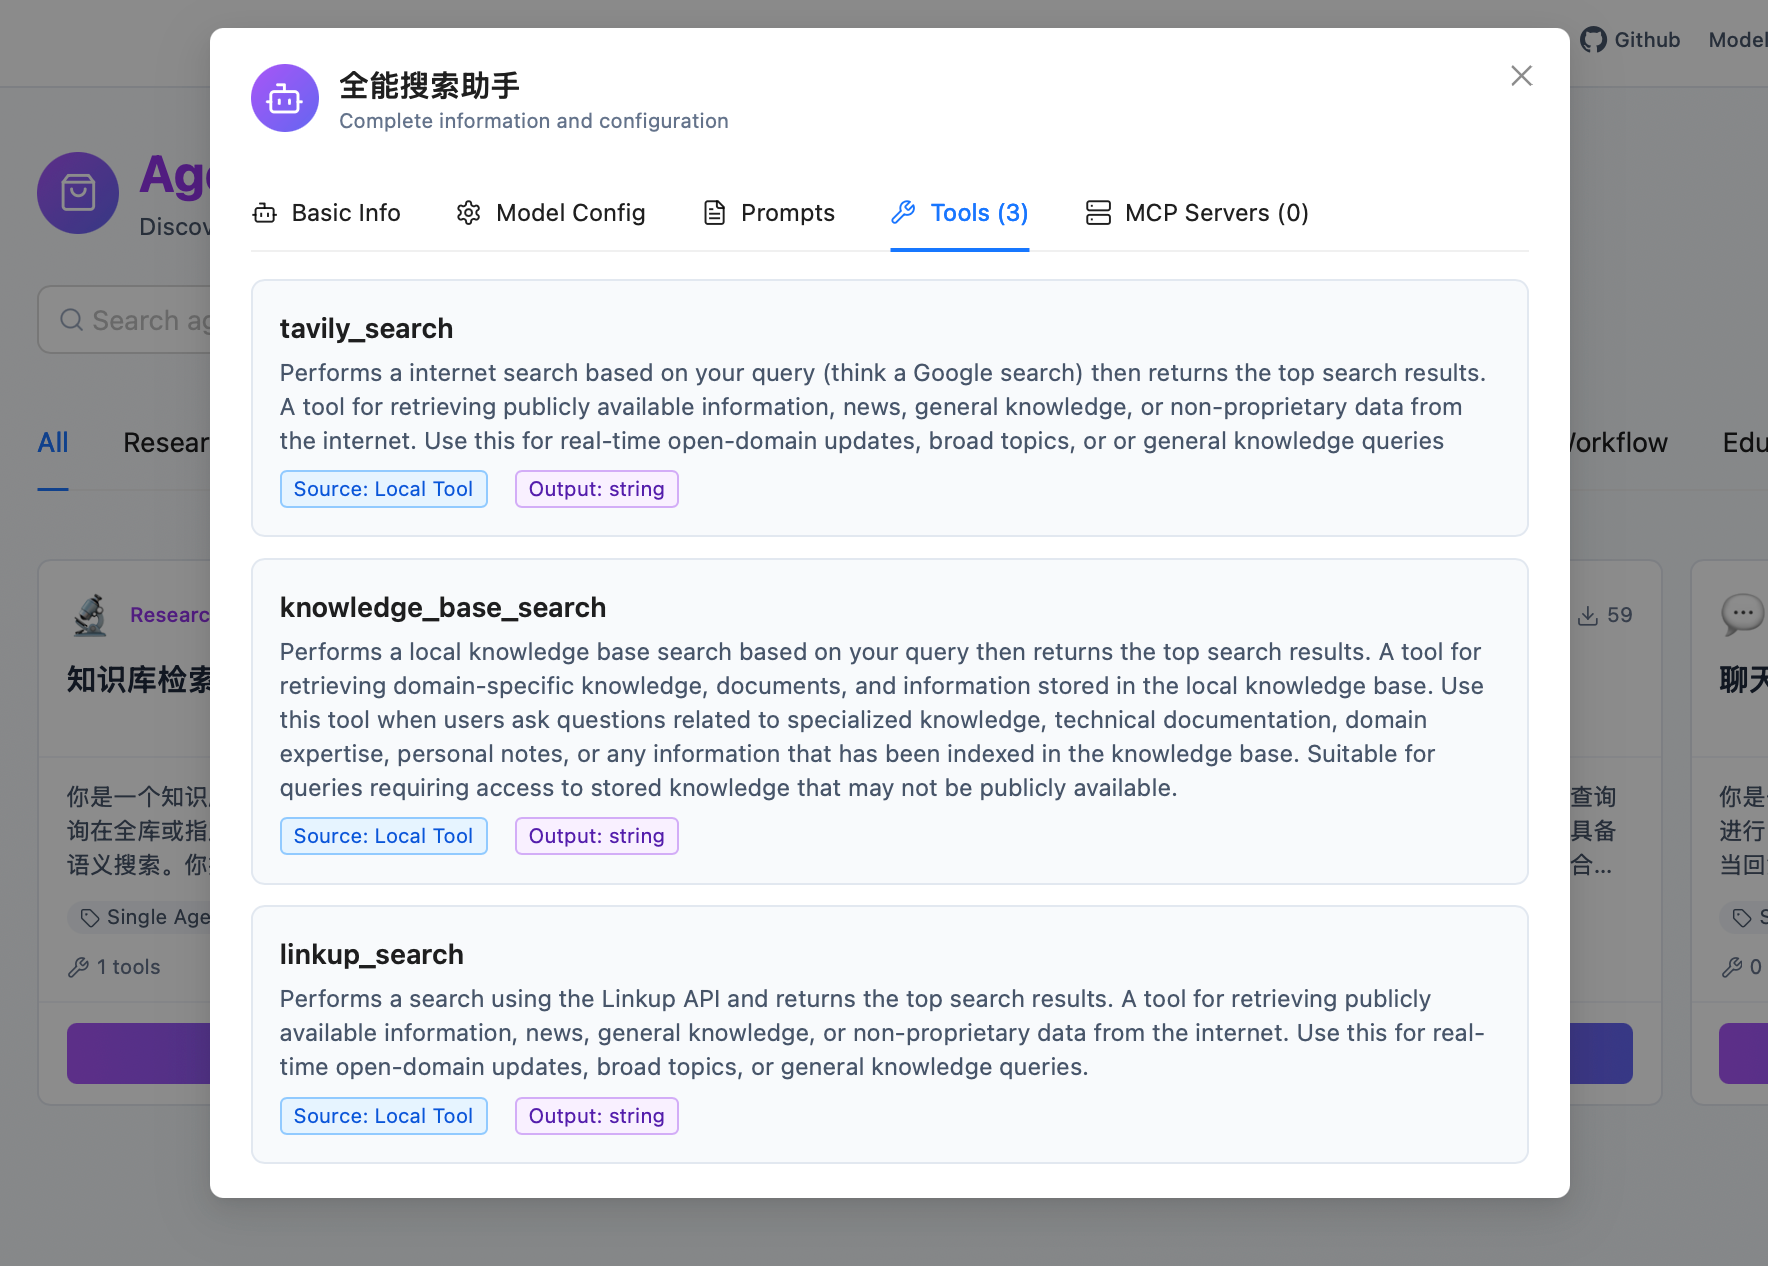Image resolution: width=1768 pixels, height=1266 pixels.
Task: Click the linkup_search tool heading
Action: pyautogui.click(x=371, y=954)
